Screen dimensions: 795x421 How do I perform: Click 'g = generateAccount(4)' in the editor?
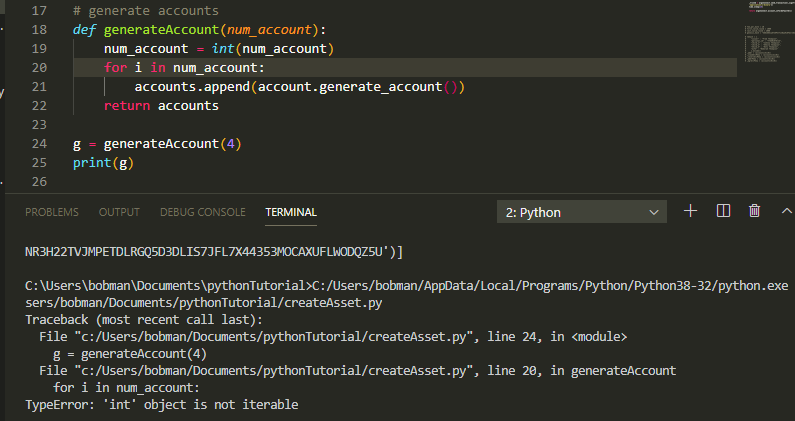click(157, 144)
